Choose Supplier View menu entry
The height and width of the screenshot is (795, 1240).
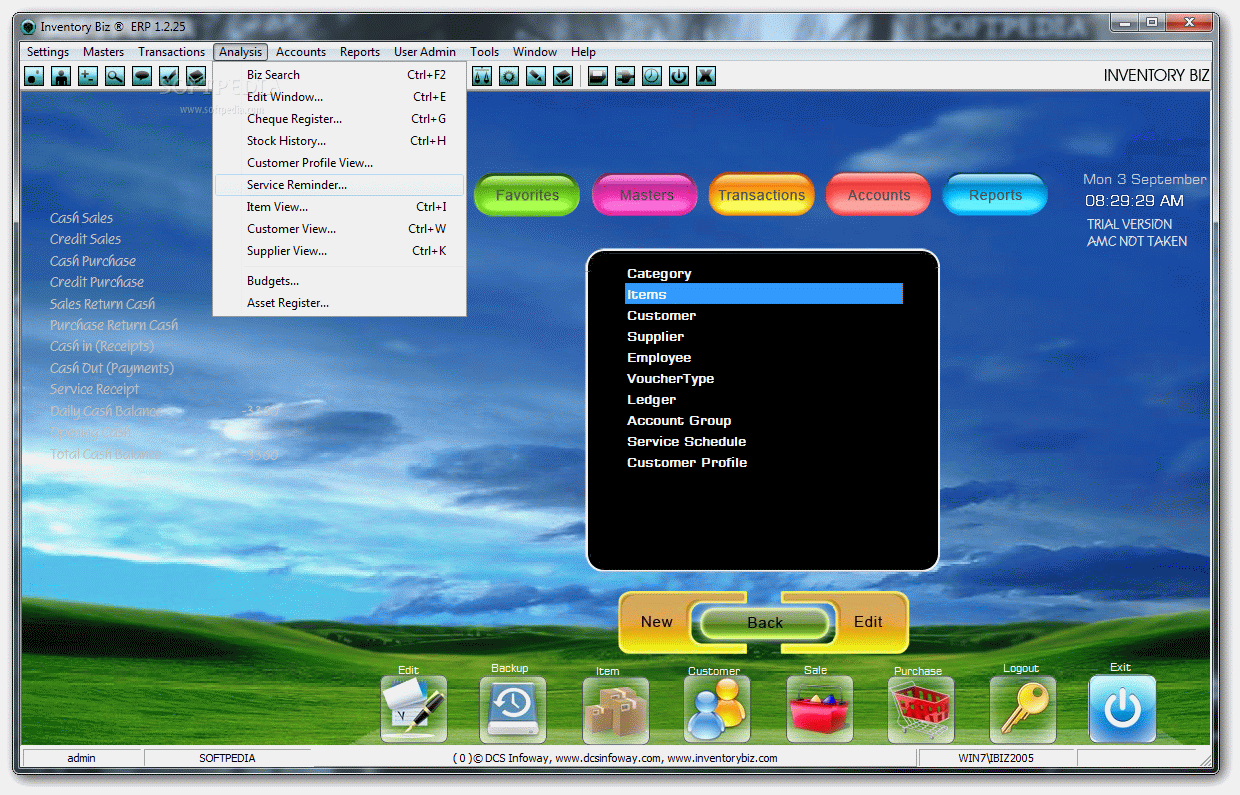[339, 251]
